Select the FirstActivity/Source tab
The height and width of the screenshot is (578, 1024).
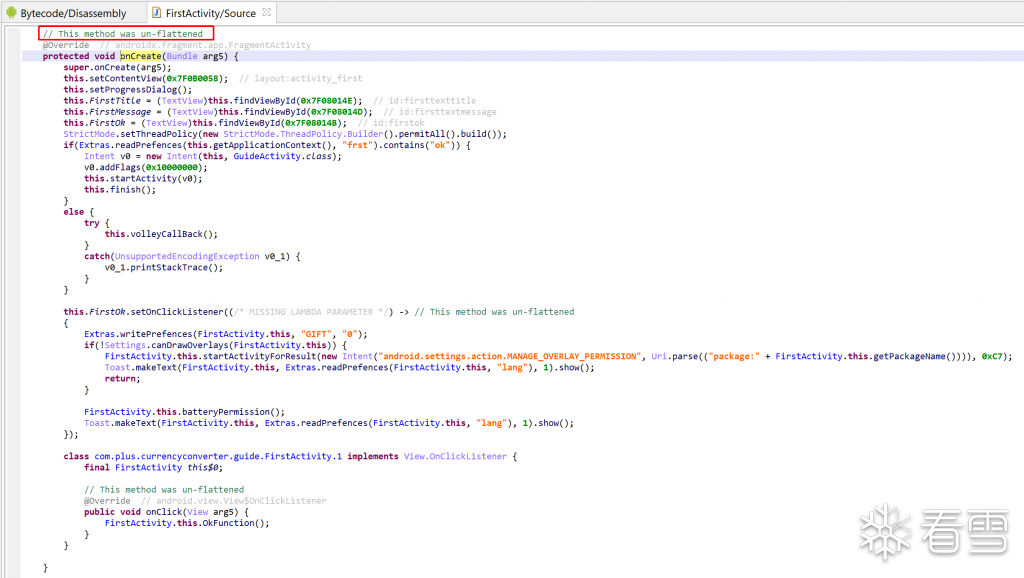pyautogui.click(x=210, y=13)
